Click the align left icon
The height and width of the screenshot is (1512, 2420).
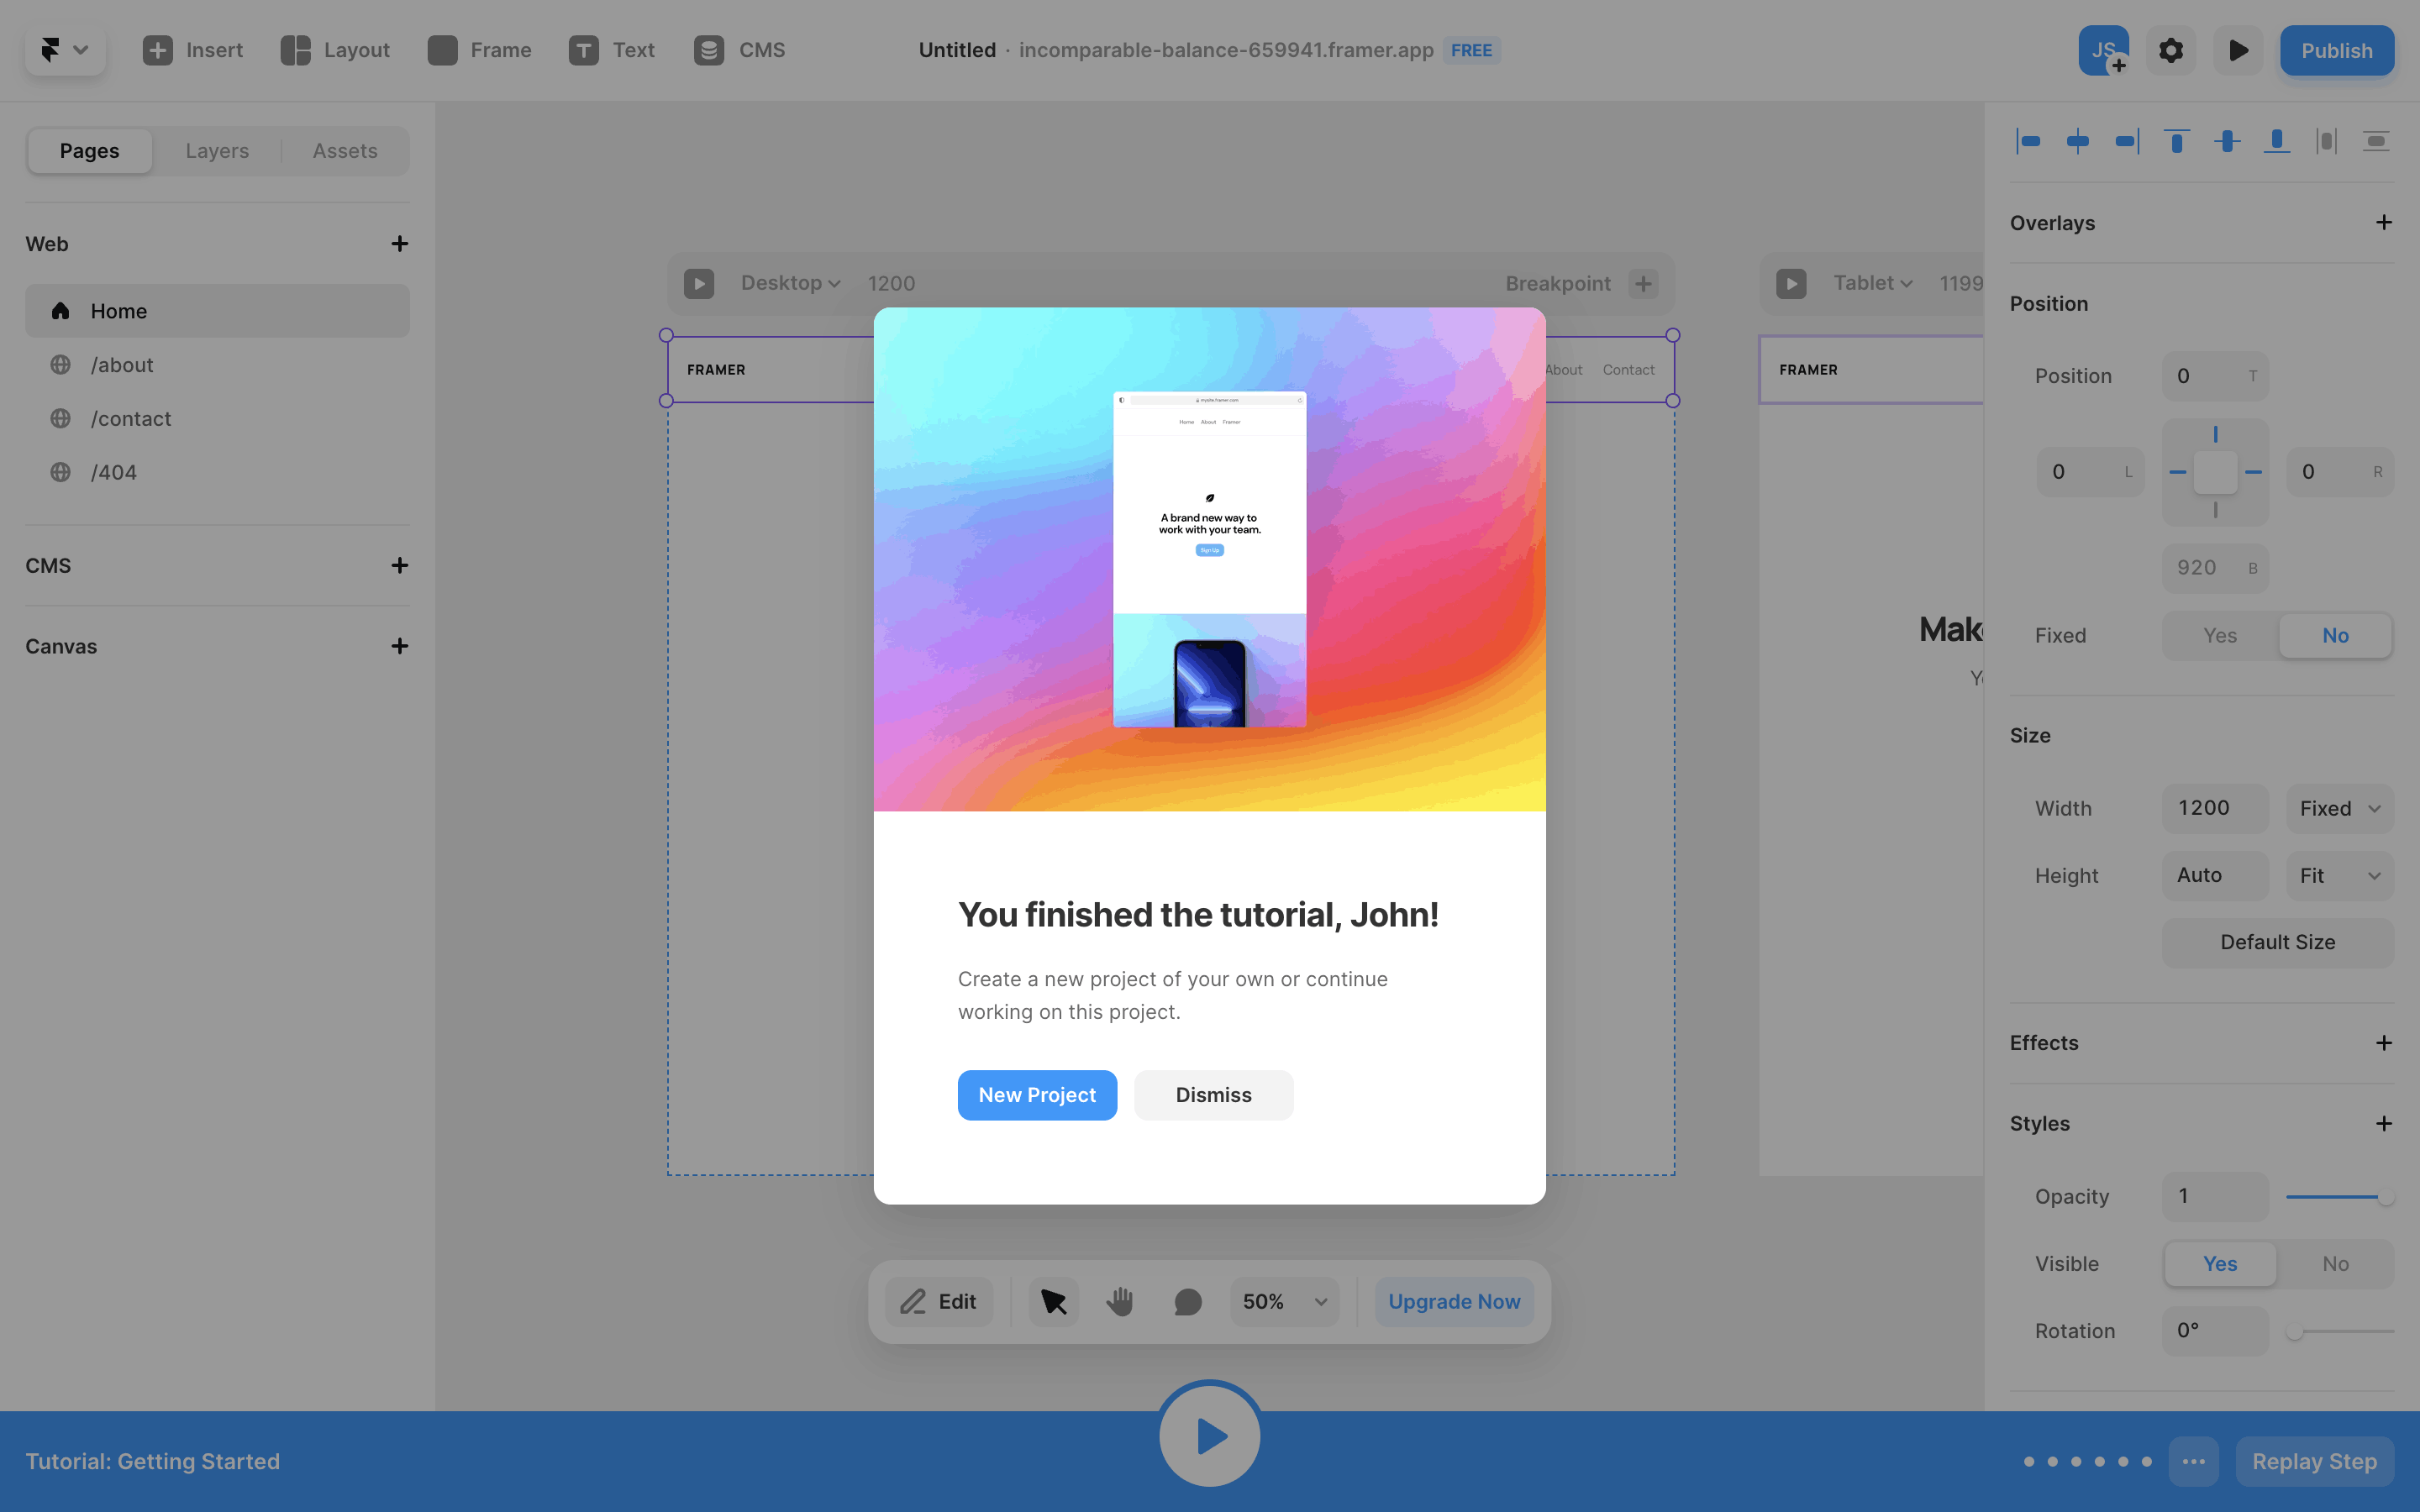[2028, 141]
